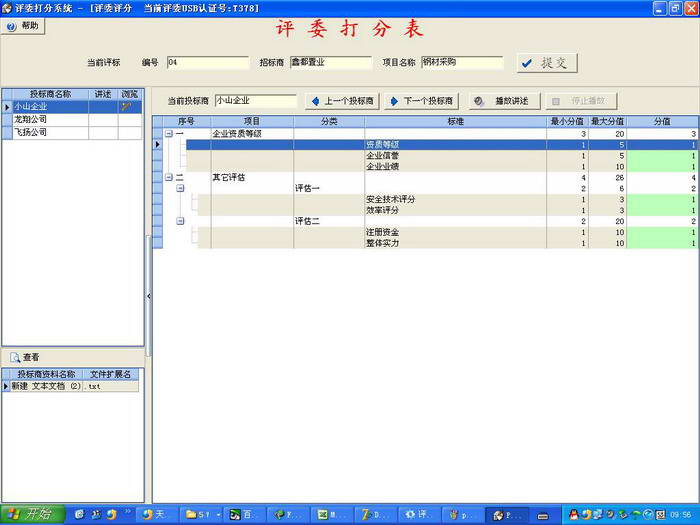Go to next bidder with 下一个投标商

point(422,101)
